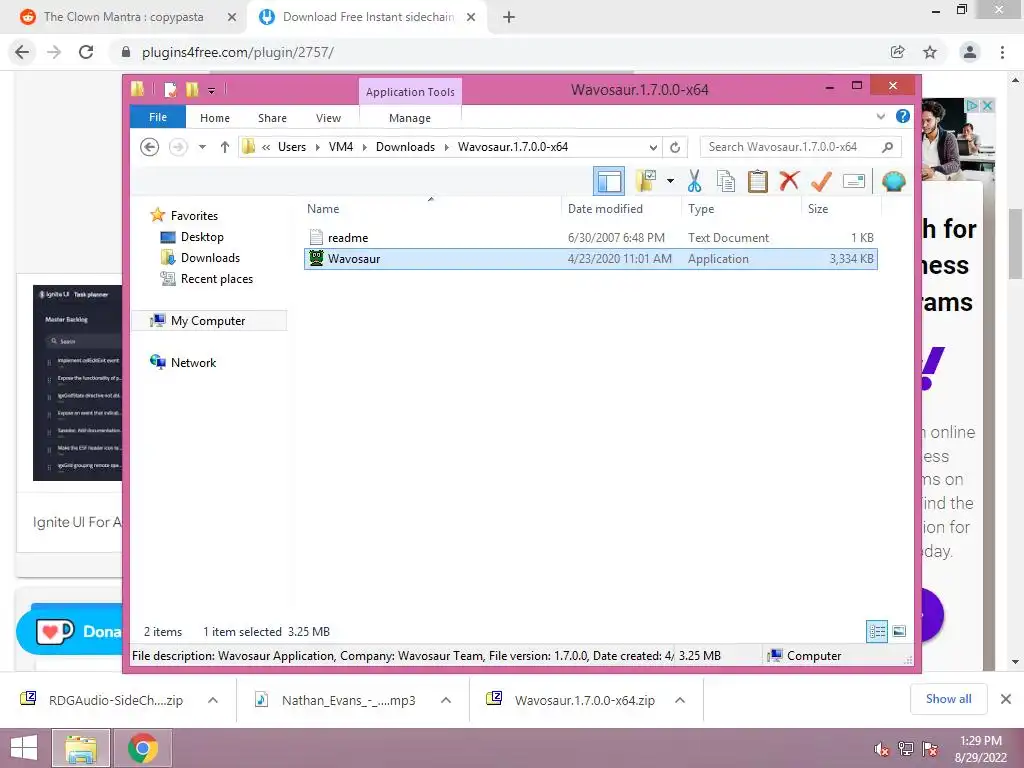Open Quick Access Toolbar customize dropdown

pyautogui.click(x=212, y=90)
